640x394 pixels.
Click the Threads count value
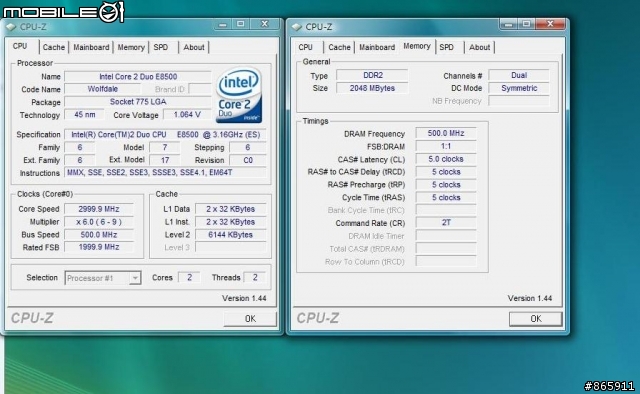(255, 278)
